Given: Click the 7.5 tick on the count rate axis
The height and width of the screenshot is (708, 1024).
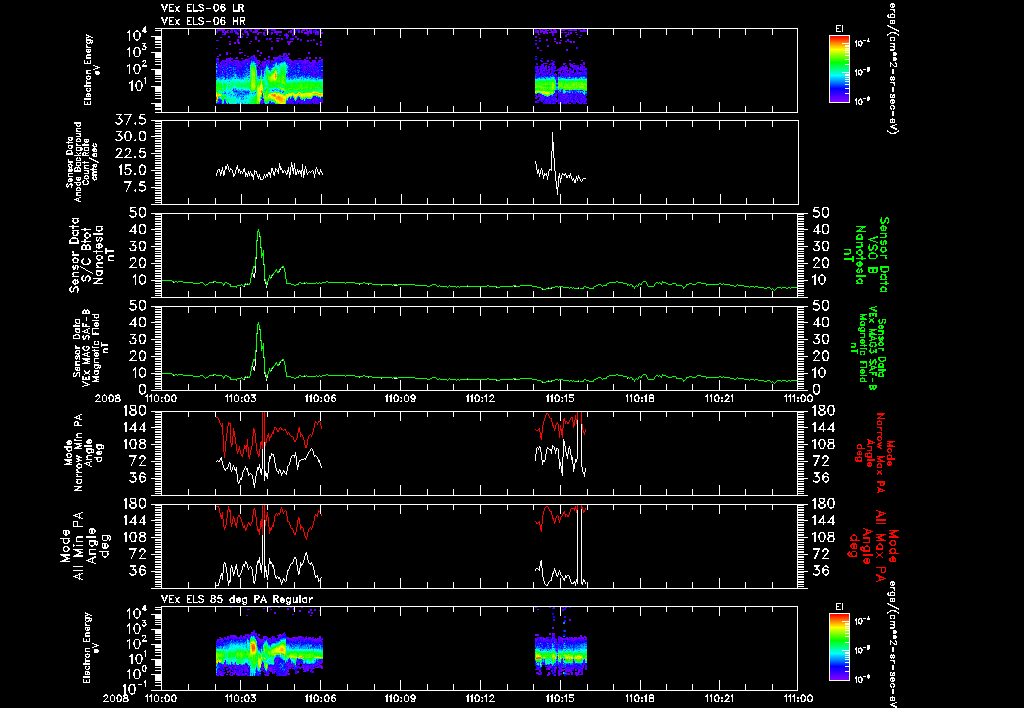Looking at the screenshot, I should pyautogui.click(x=135, y=187).
